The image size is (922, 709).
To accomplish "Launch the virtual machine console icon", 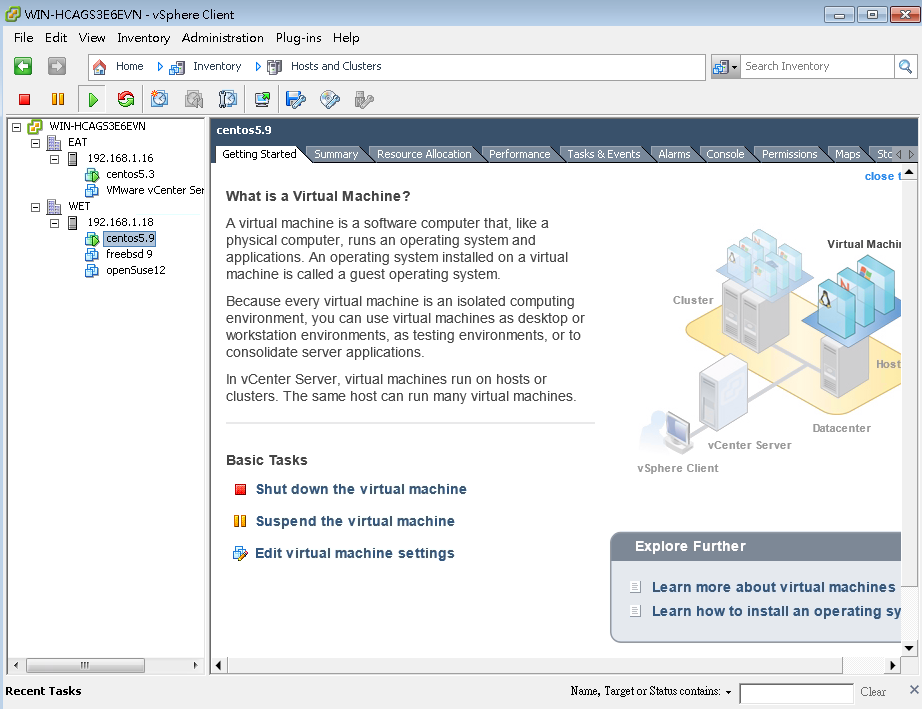I will (x=262, y=99).
